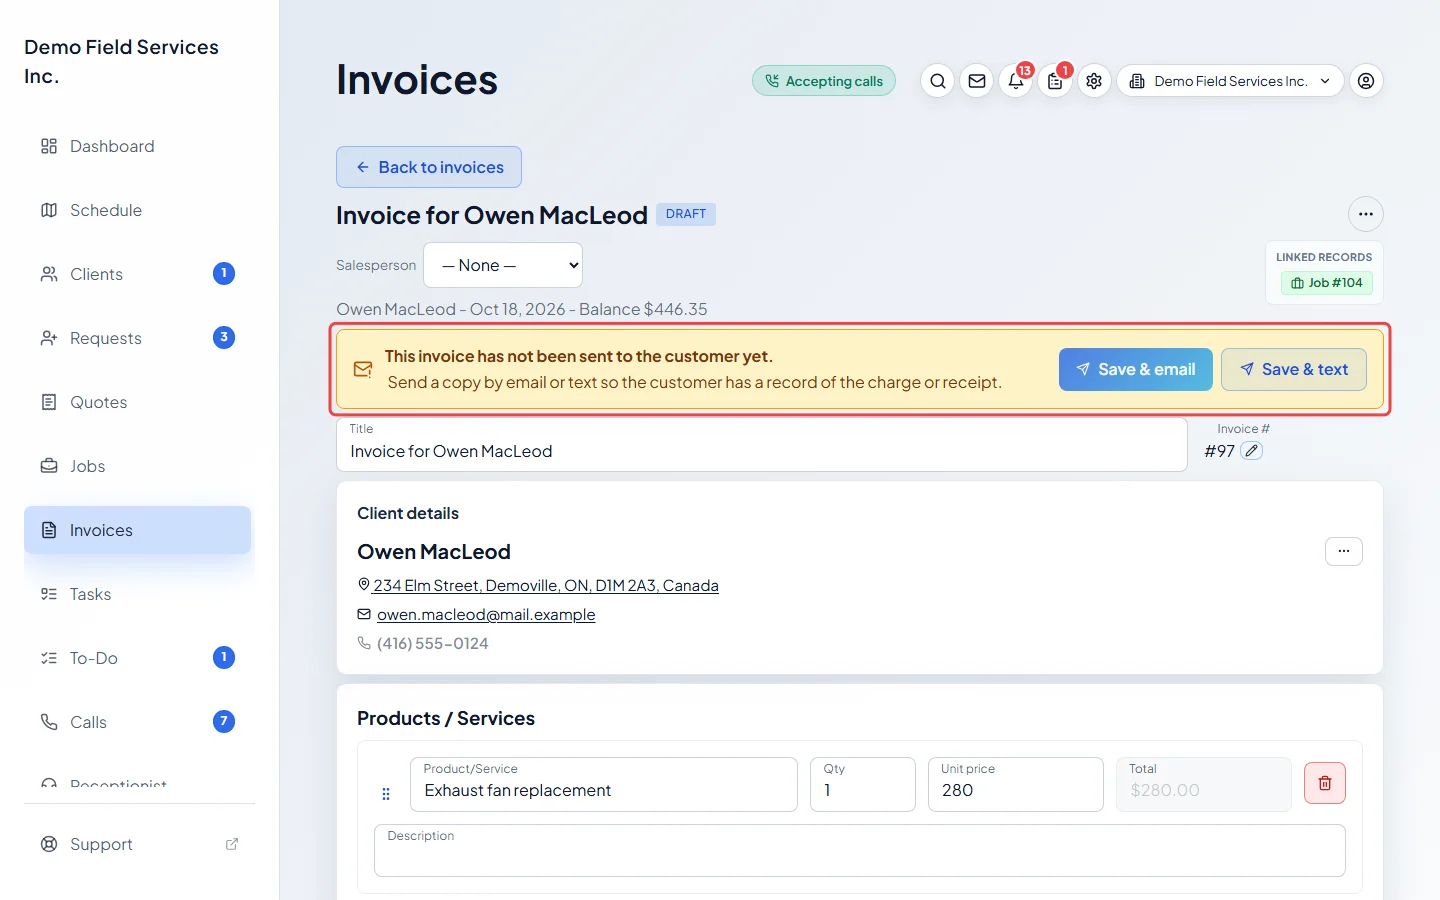Open Tasks in sidebar
Image resolution: width=1440 pixels, height=900 pixels.
pos(137,594)
